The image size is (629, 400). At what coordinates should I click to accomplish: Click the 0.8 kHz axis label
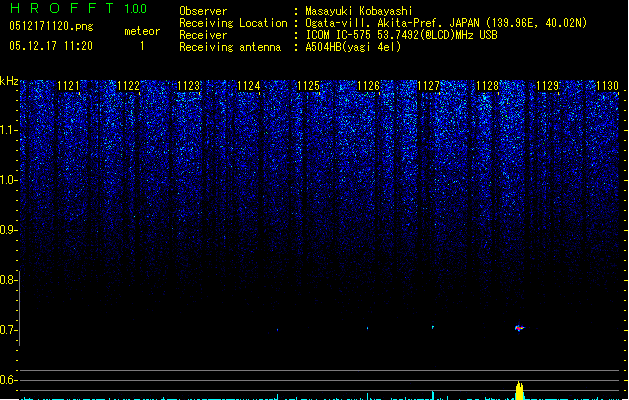click(8, 280)
